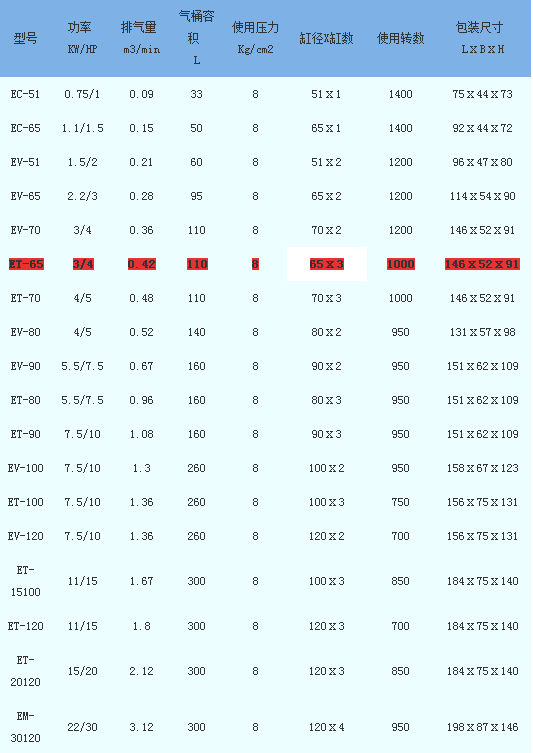Click the highlighted 65 X 3 cylinder cell
The image size is (533, 753).
(x=327, y=264)
